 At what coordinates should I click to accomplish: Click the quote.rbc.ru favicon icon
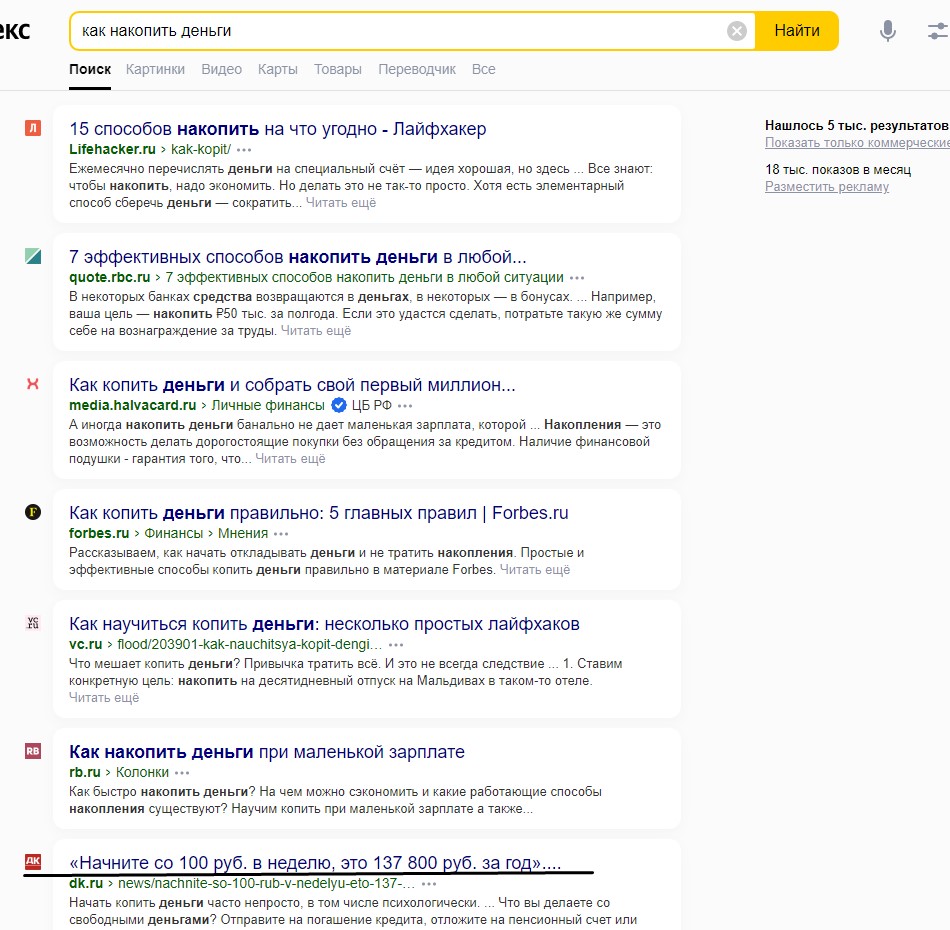(x=33, y=256)
